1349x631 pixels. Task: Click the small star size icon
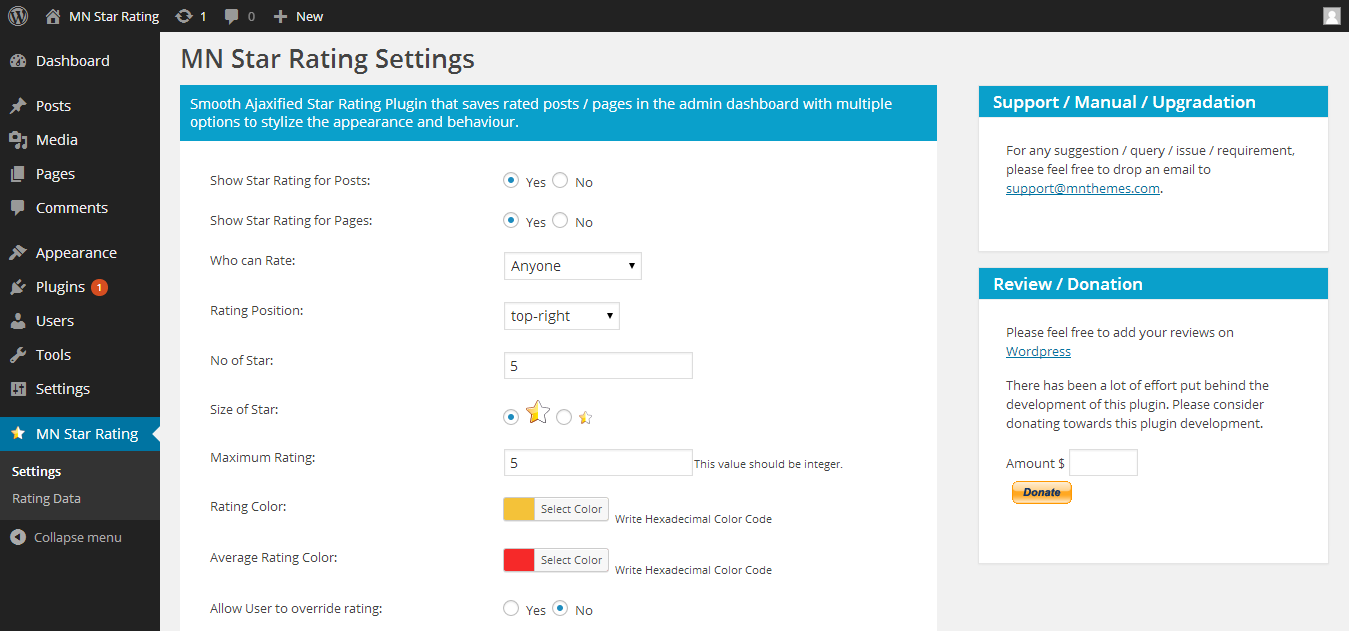pos(586,418)
